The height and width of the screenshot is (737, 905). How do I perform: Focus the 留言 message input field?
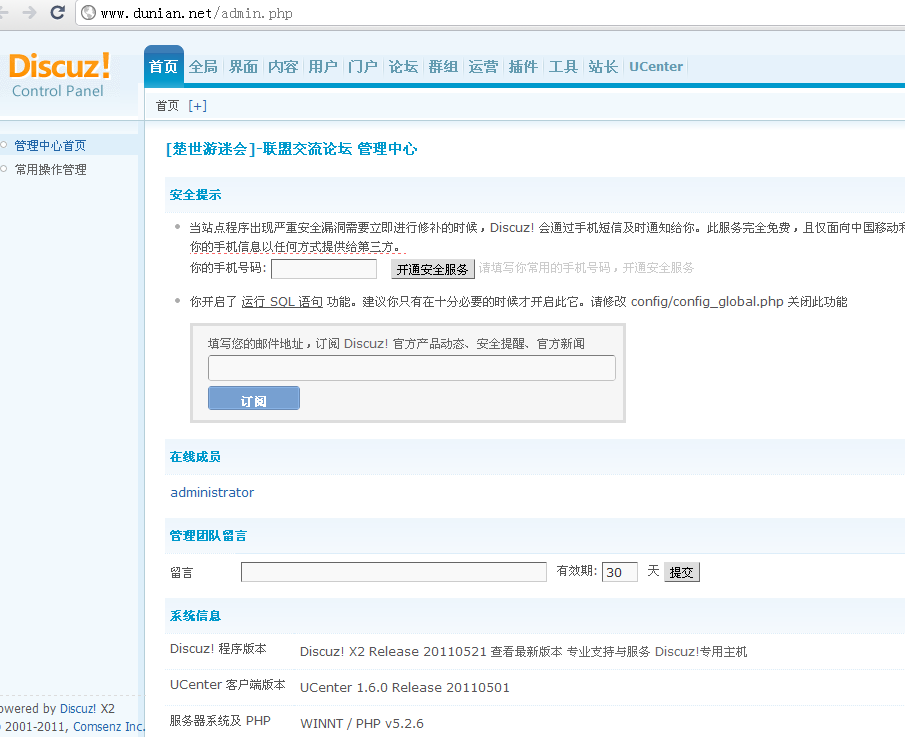pyautogui.click(x=394, y=572)
